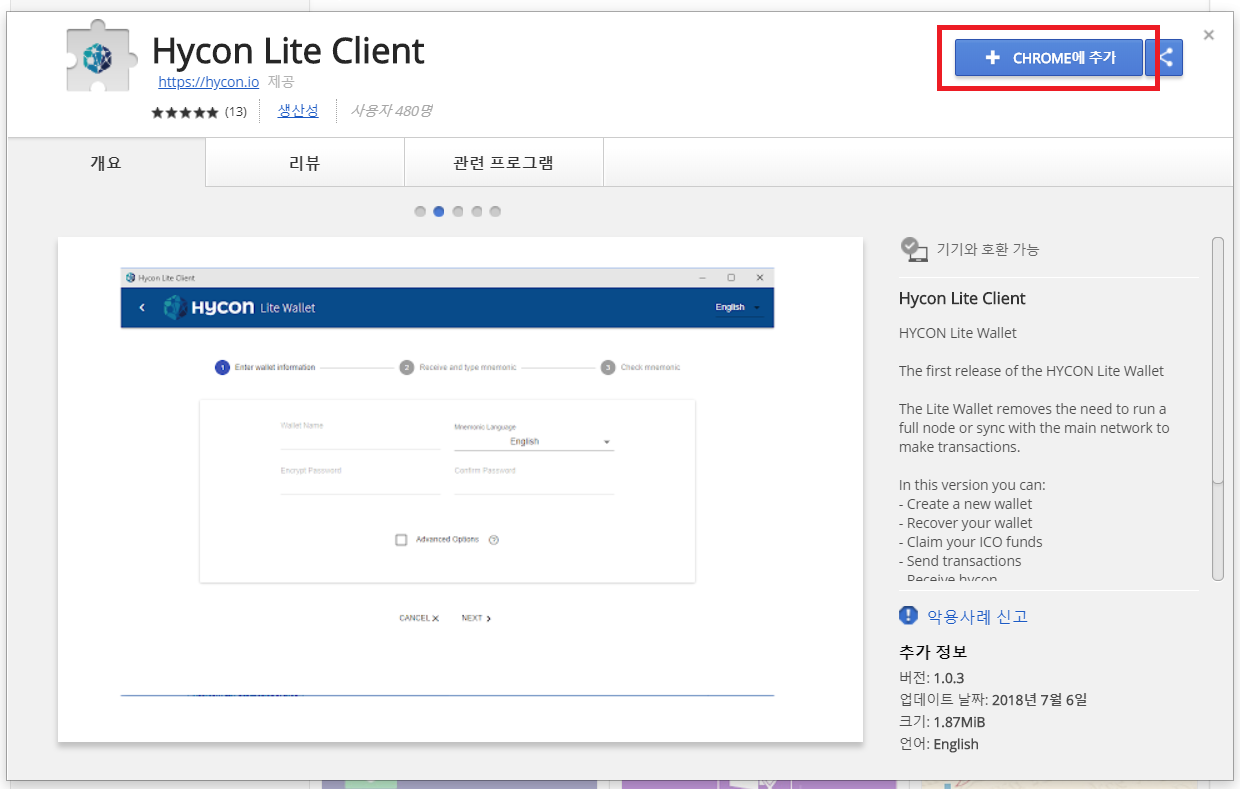
Task: Switch to the 리뷰 tab
Action: pyautogui.click(x=304, y=162)
